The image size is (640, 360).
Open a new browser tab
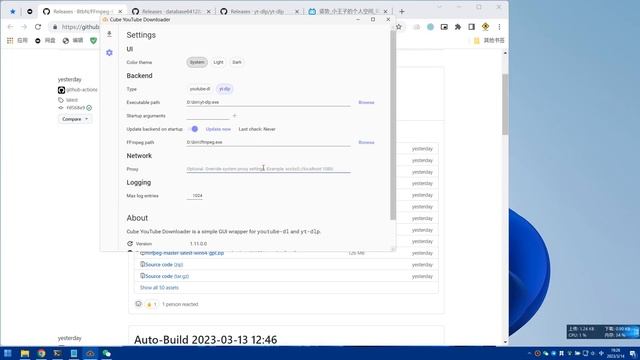(x=402, y=11)
